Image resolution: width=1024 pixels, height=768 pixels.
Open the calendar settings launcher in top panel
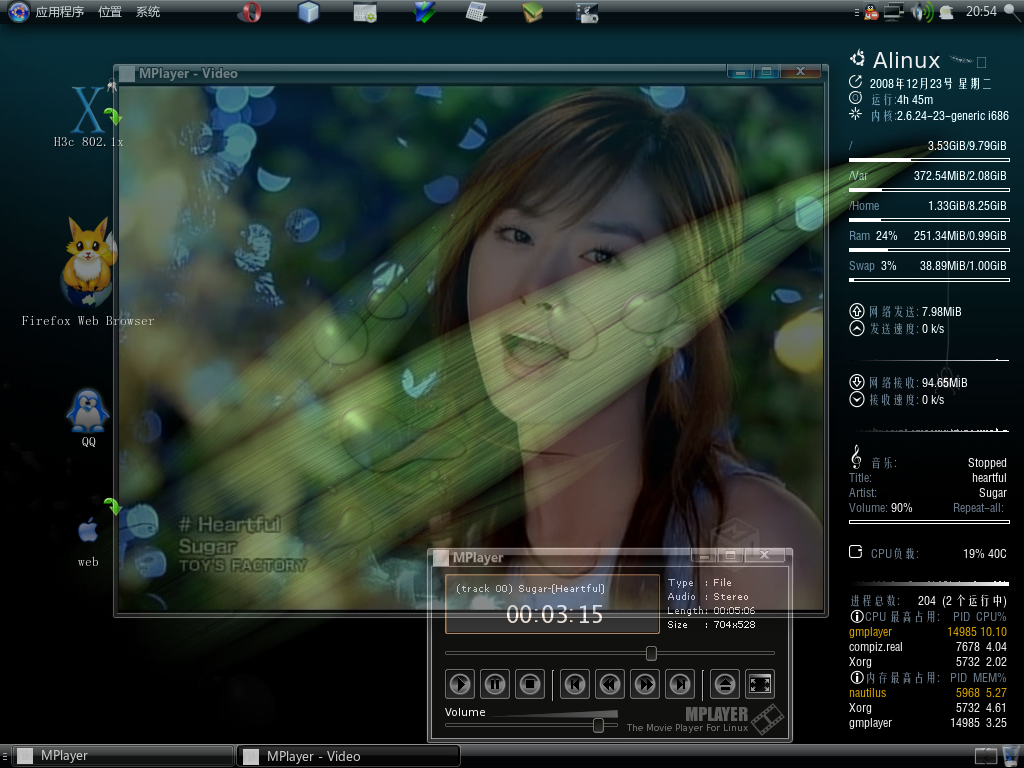[365, 13]
